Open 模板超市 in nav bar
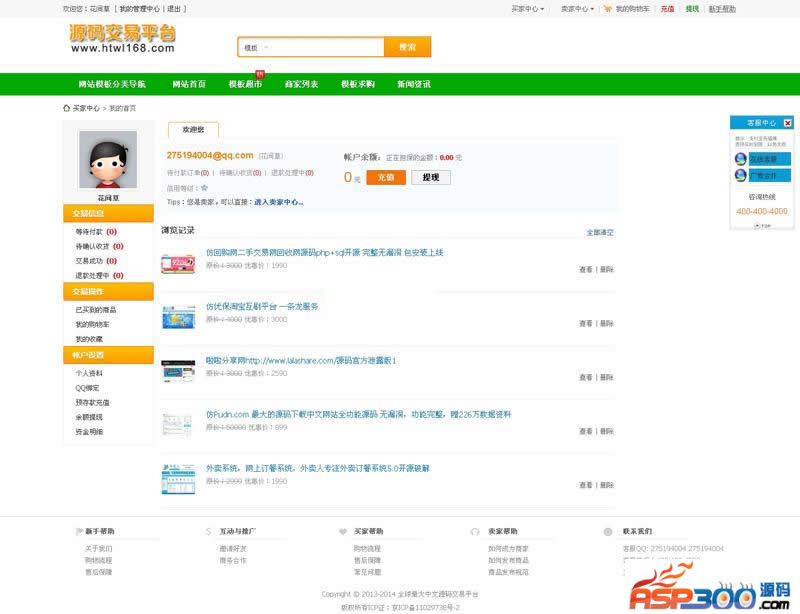Viewport: 800px width, 614px height. pyautogui.click(x=245, y=84)
